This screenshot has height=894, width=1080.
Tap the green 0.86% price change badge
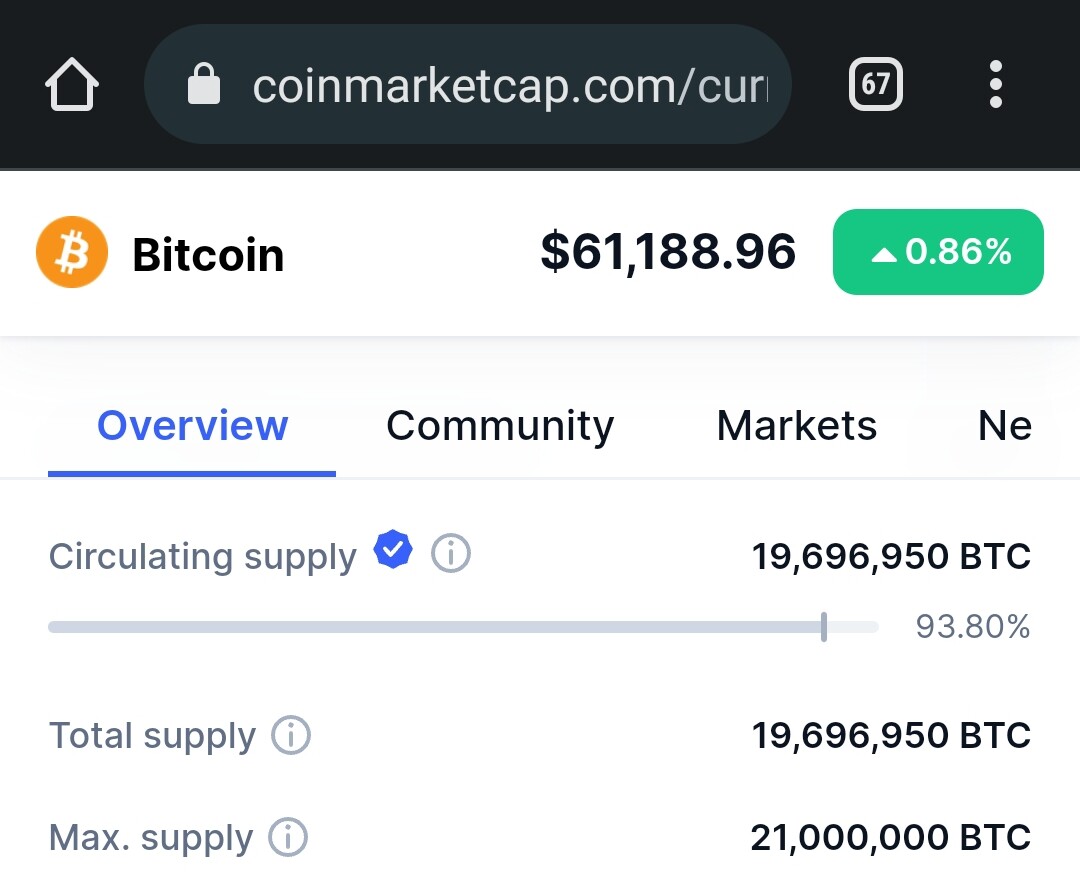pos(938,252)
